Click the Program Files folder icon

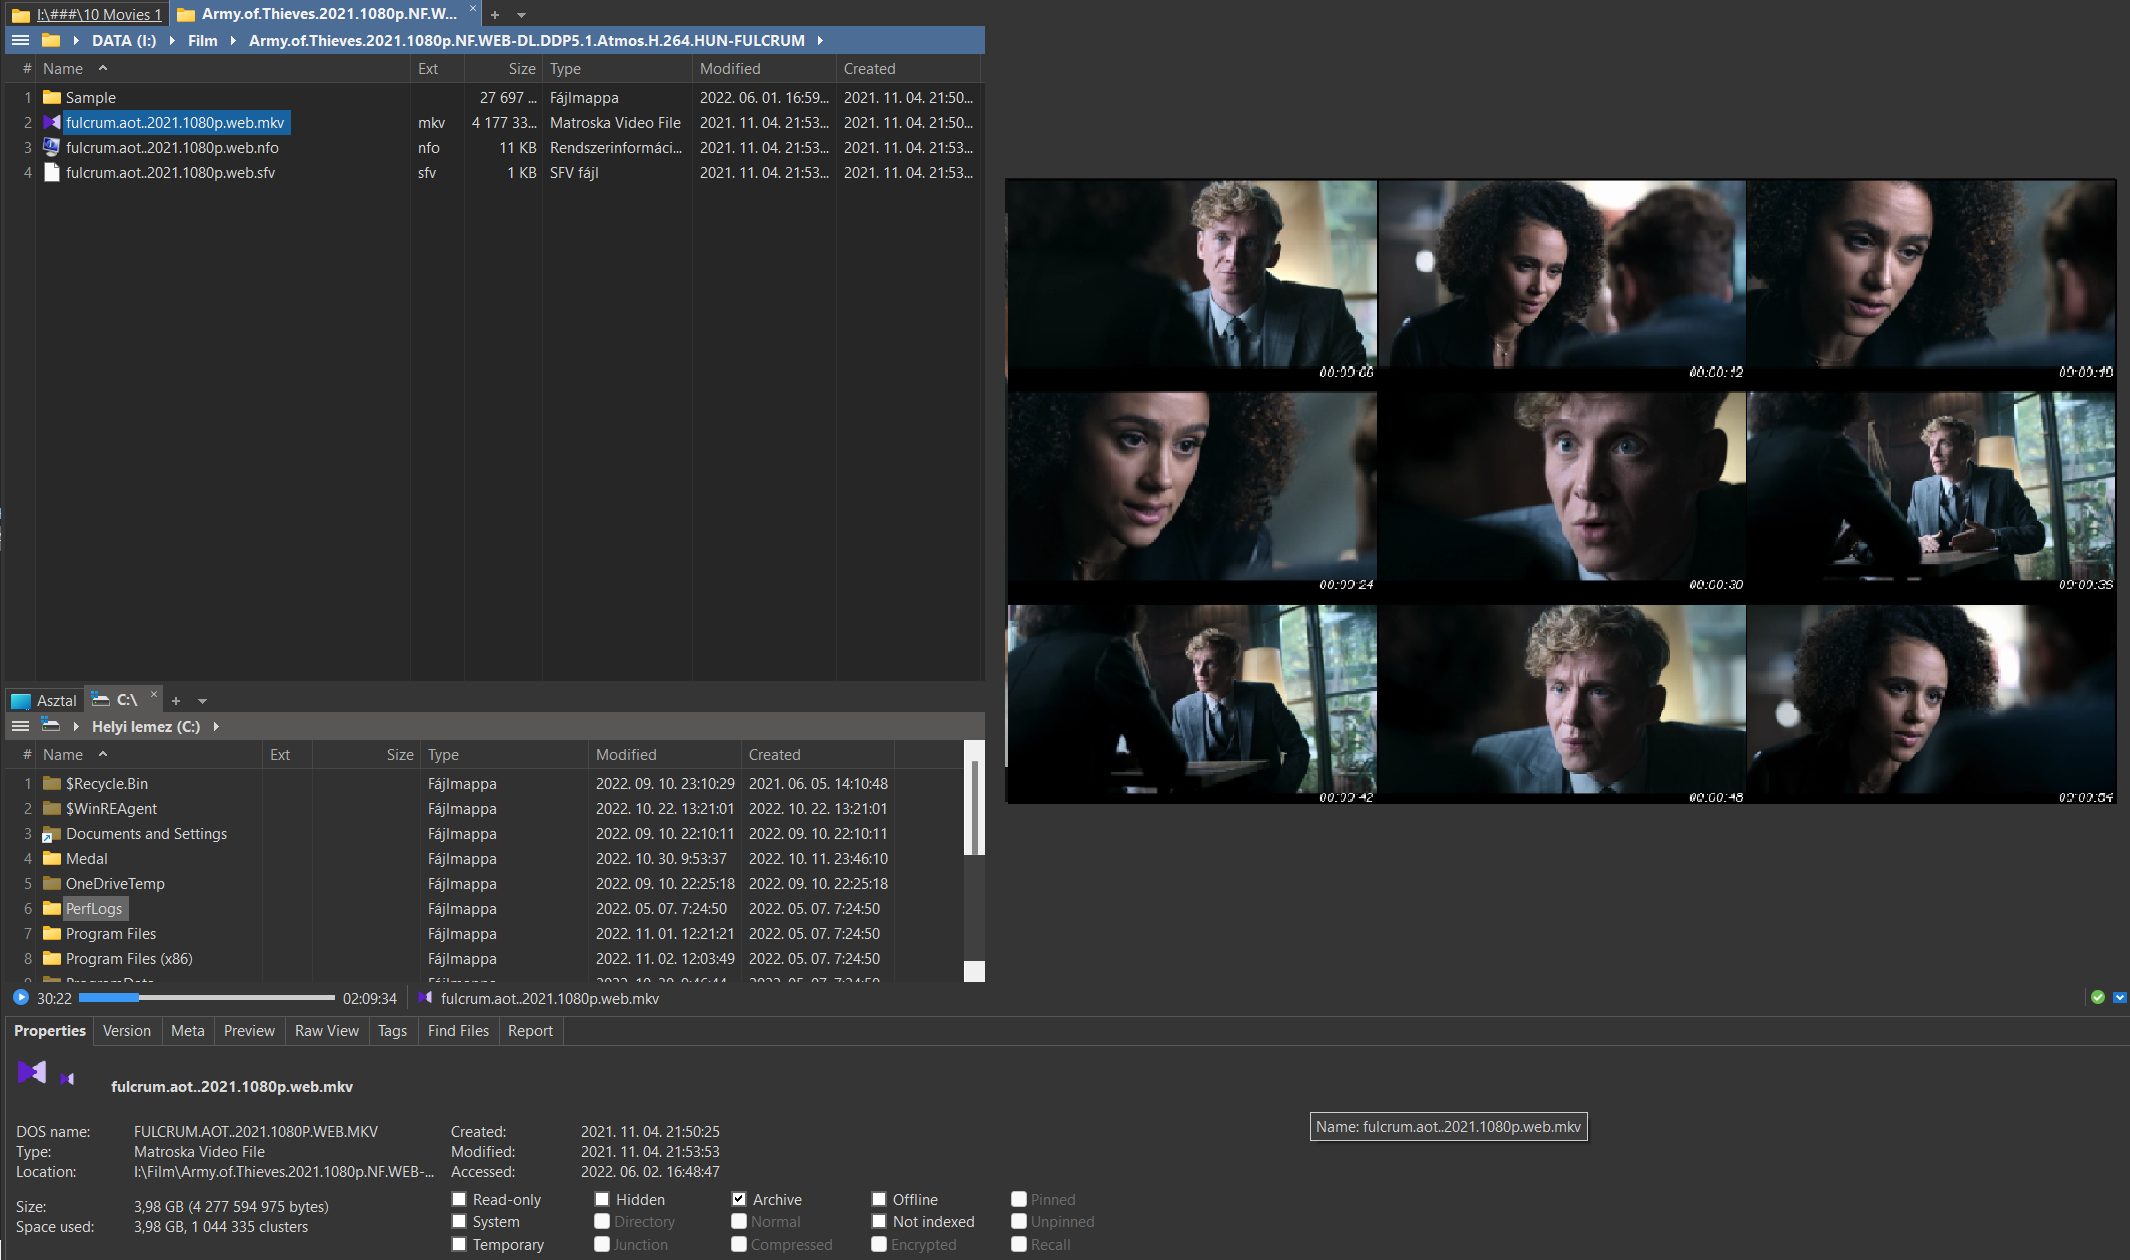coord(52,934)
